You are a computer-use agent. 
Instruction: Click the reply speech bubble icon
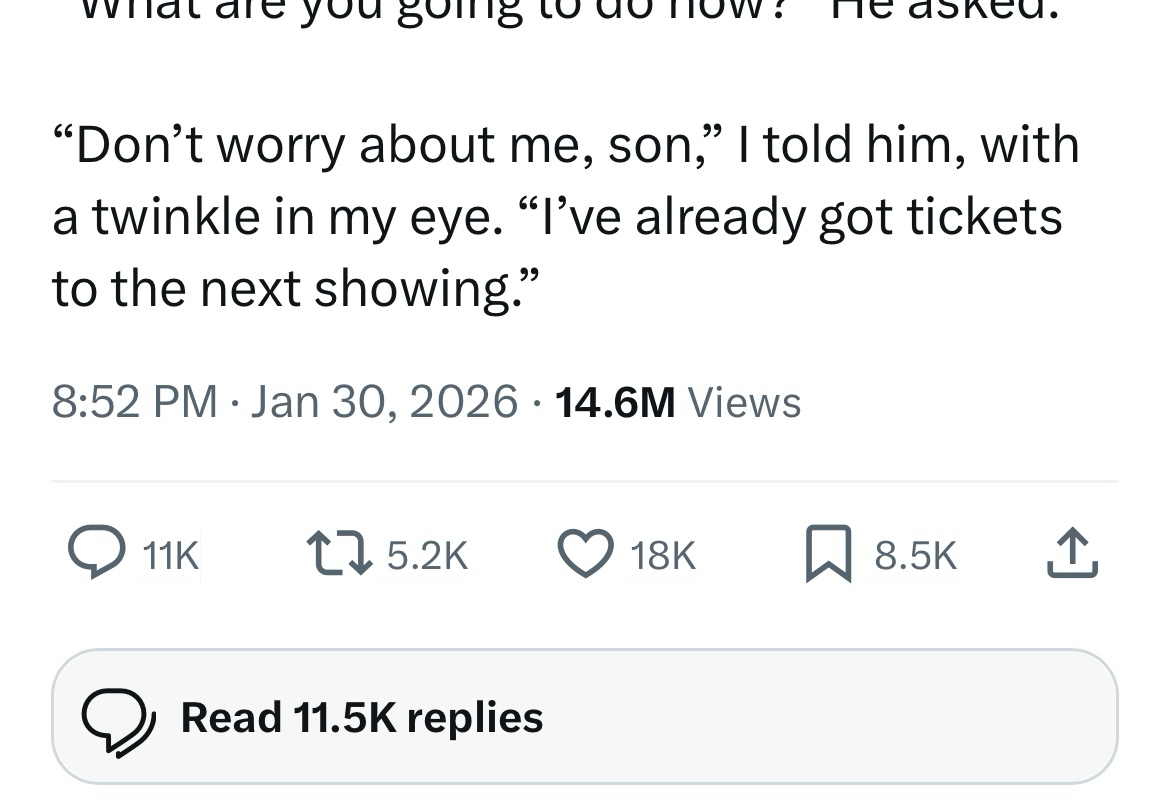tap(95, 555)
